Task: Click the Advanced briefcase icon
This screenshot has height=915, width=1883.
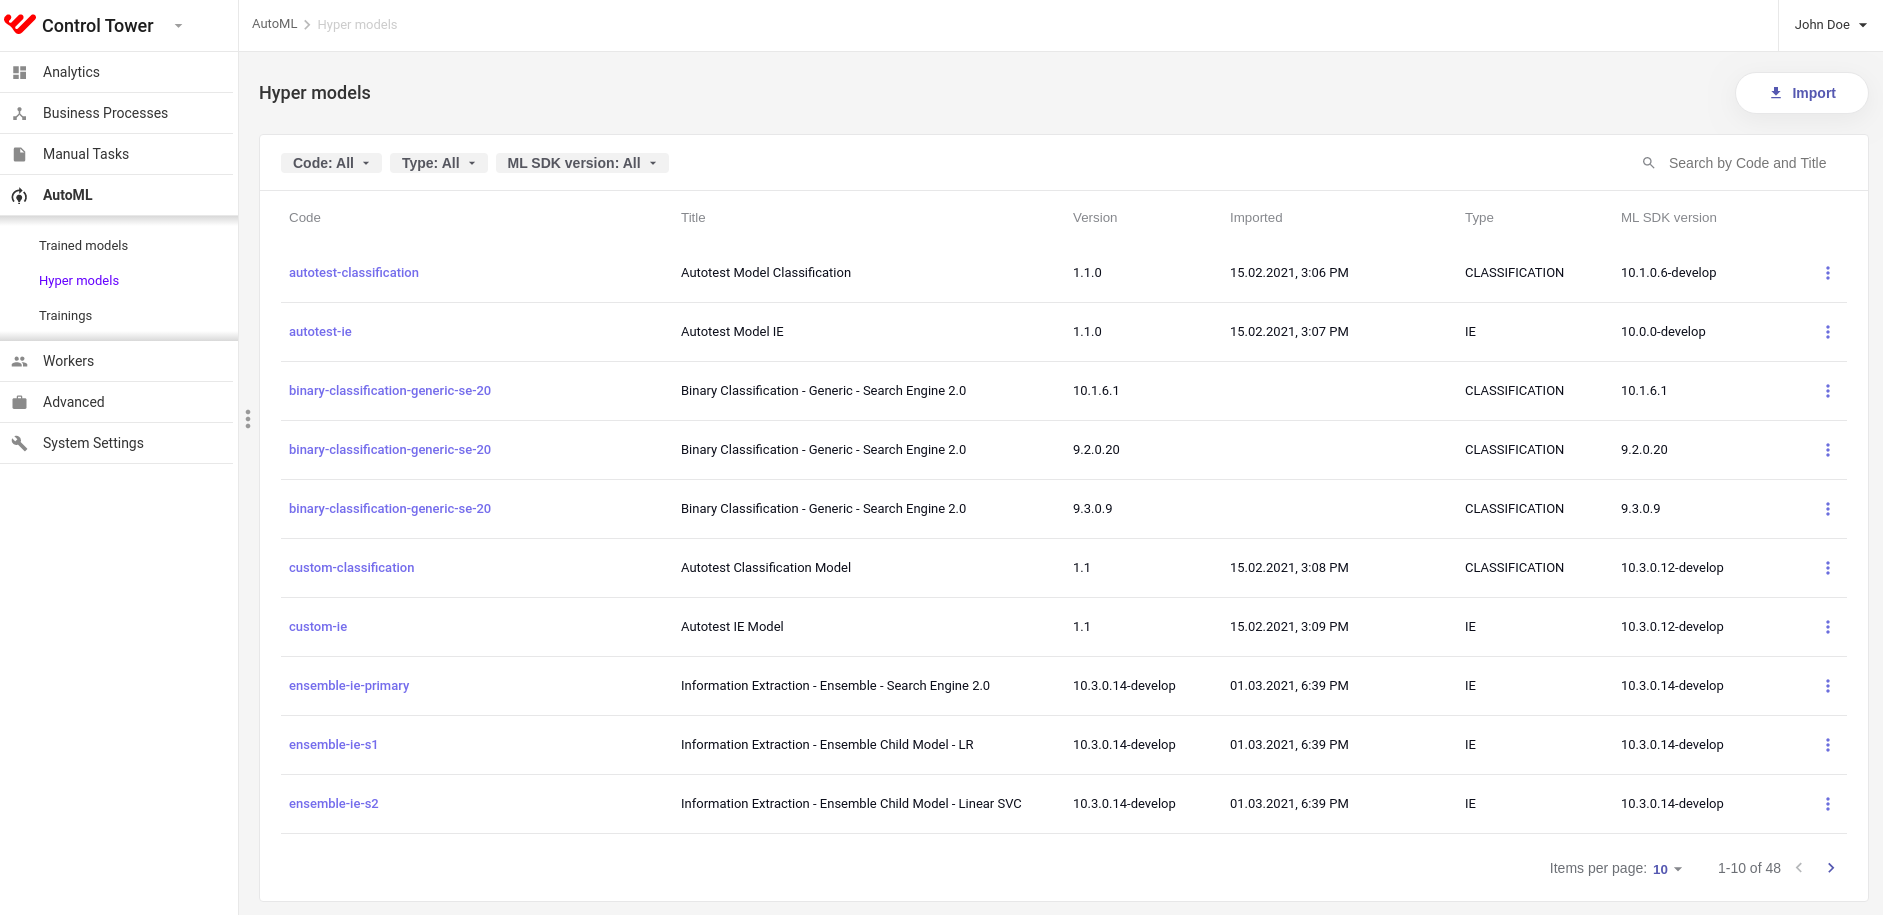Action: point(19,402)
